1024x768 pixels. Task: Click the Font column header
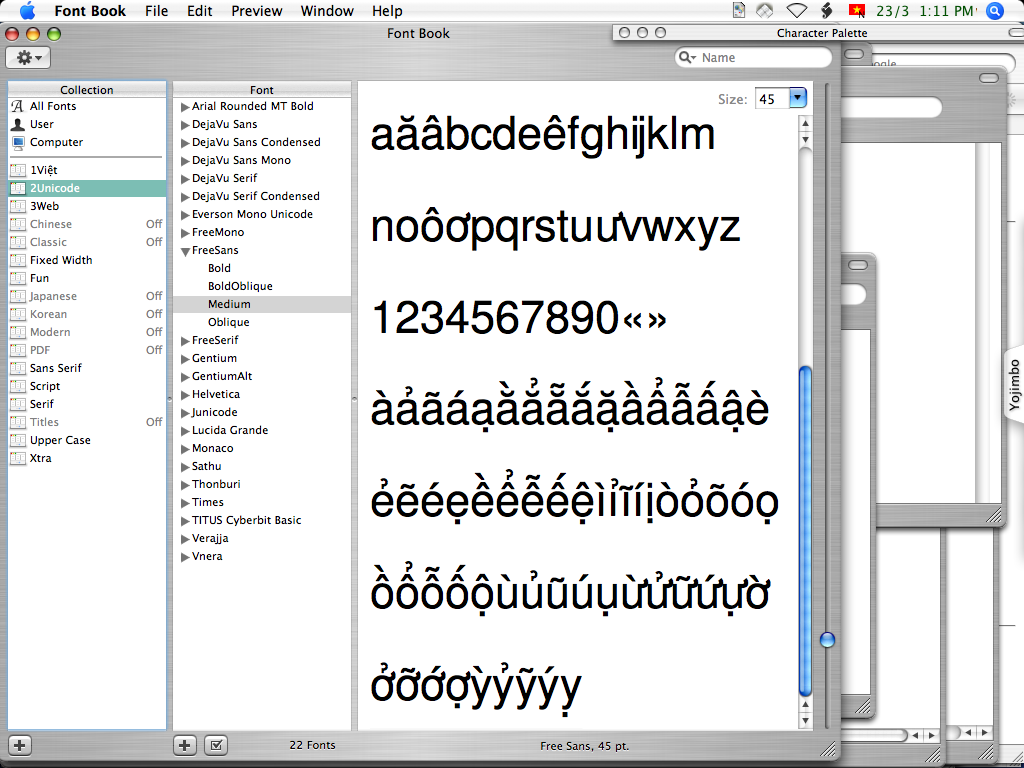[262, 90]
